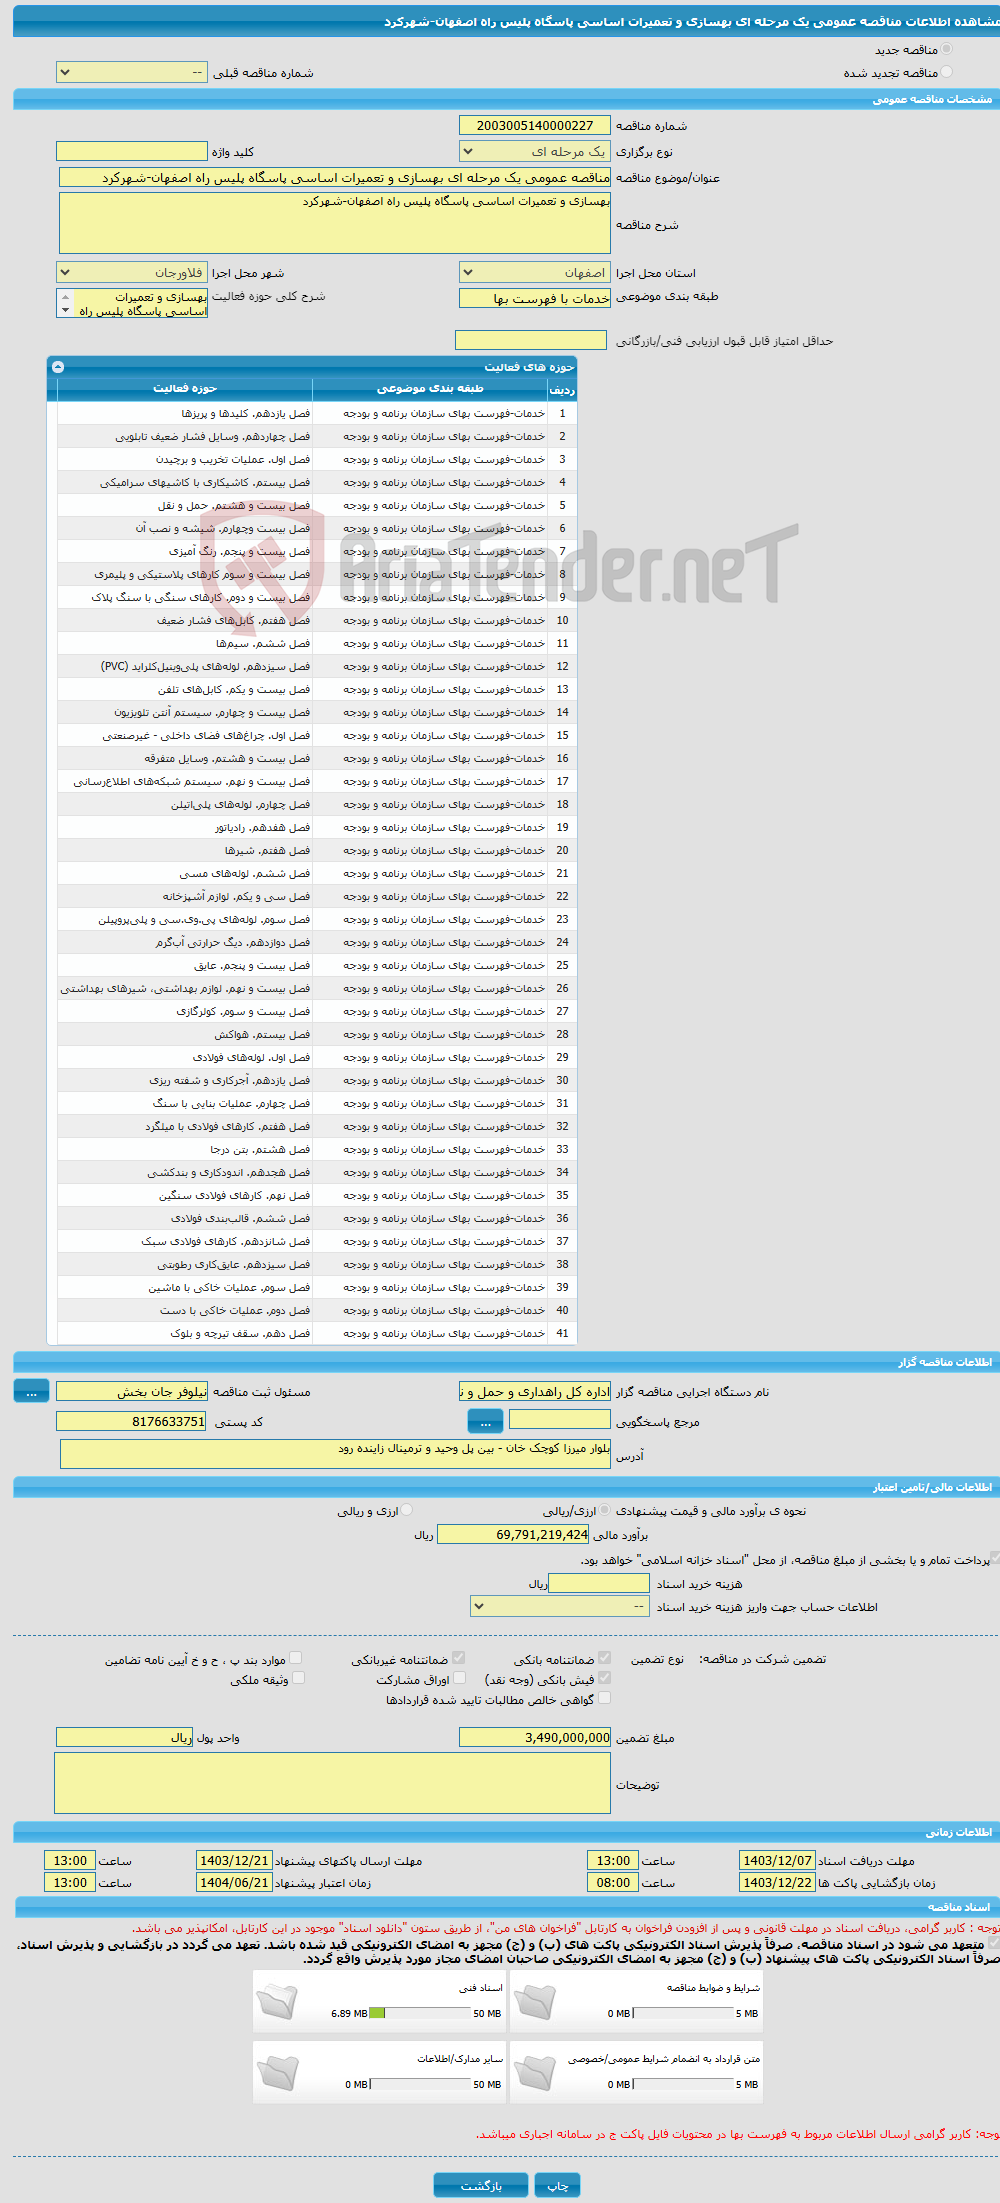This screenshot has height=2203, width=1000.
Task: Click the توضیحات text area
Action: tap(333, 1783)
